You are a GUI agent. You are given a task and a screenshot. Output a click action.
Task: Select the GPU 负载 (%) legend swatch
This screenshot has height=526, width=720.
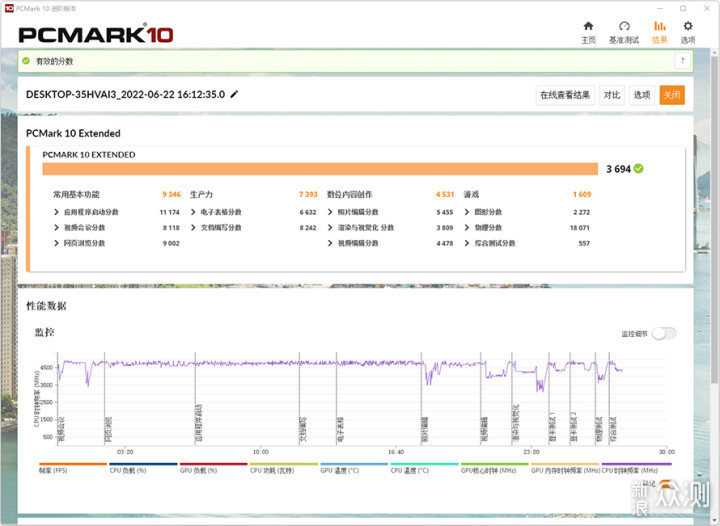click(214, 464)
